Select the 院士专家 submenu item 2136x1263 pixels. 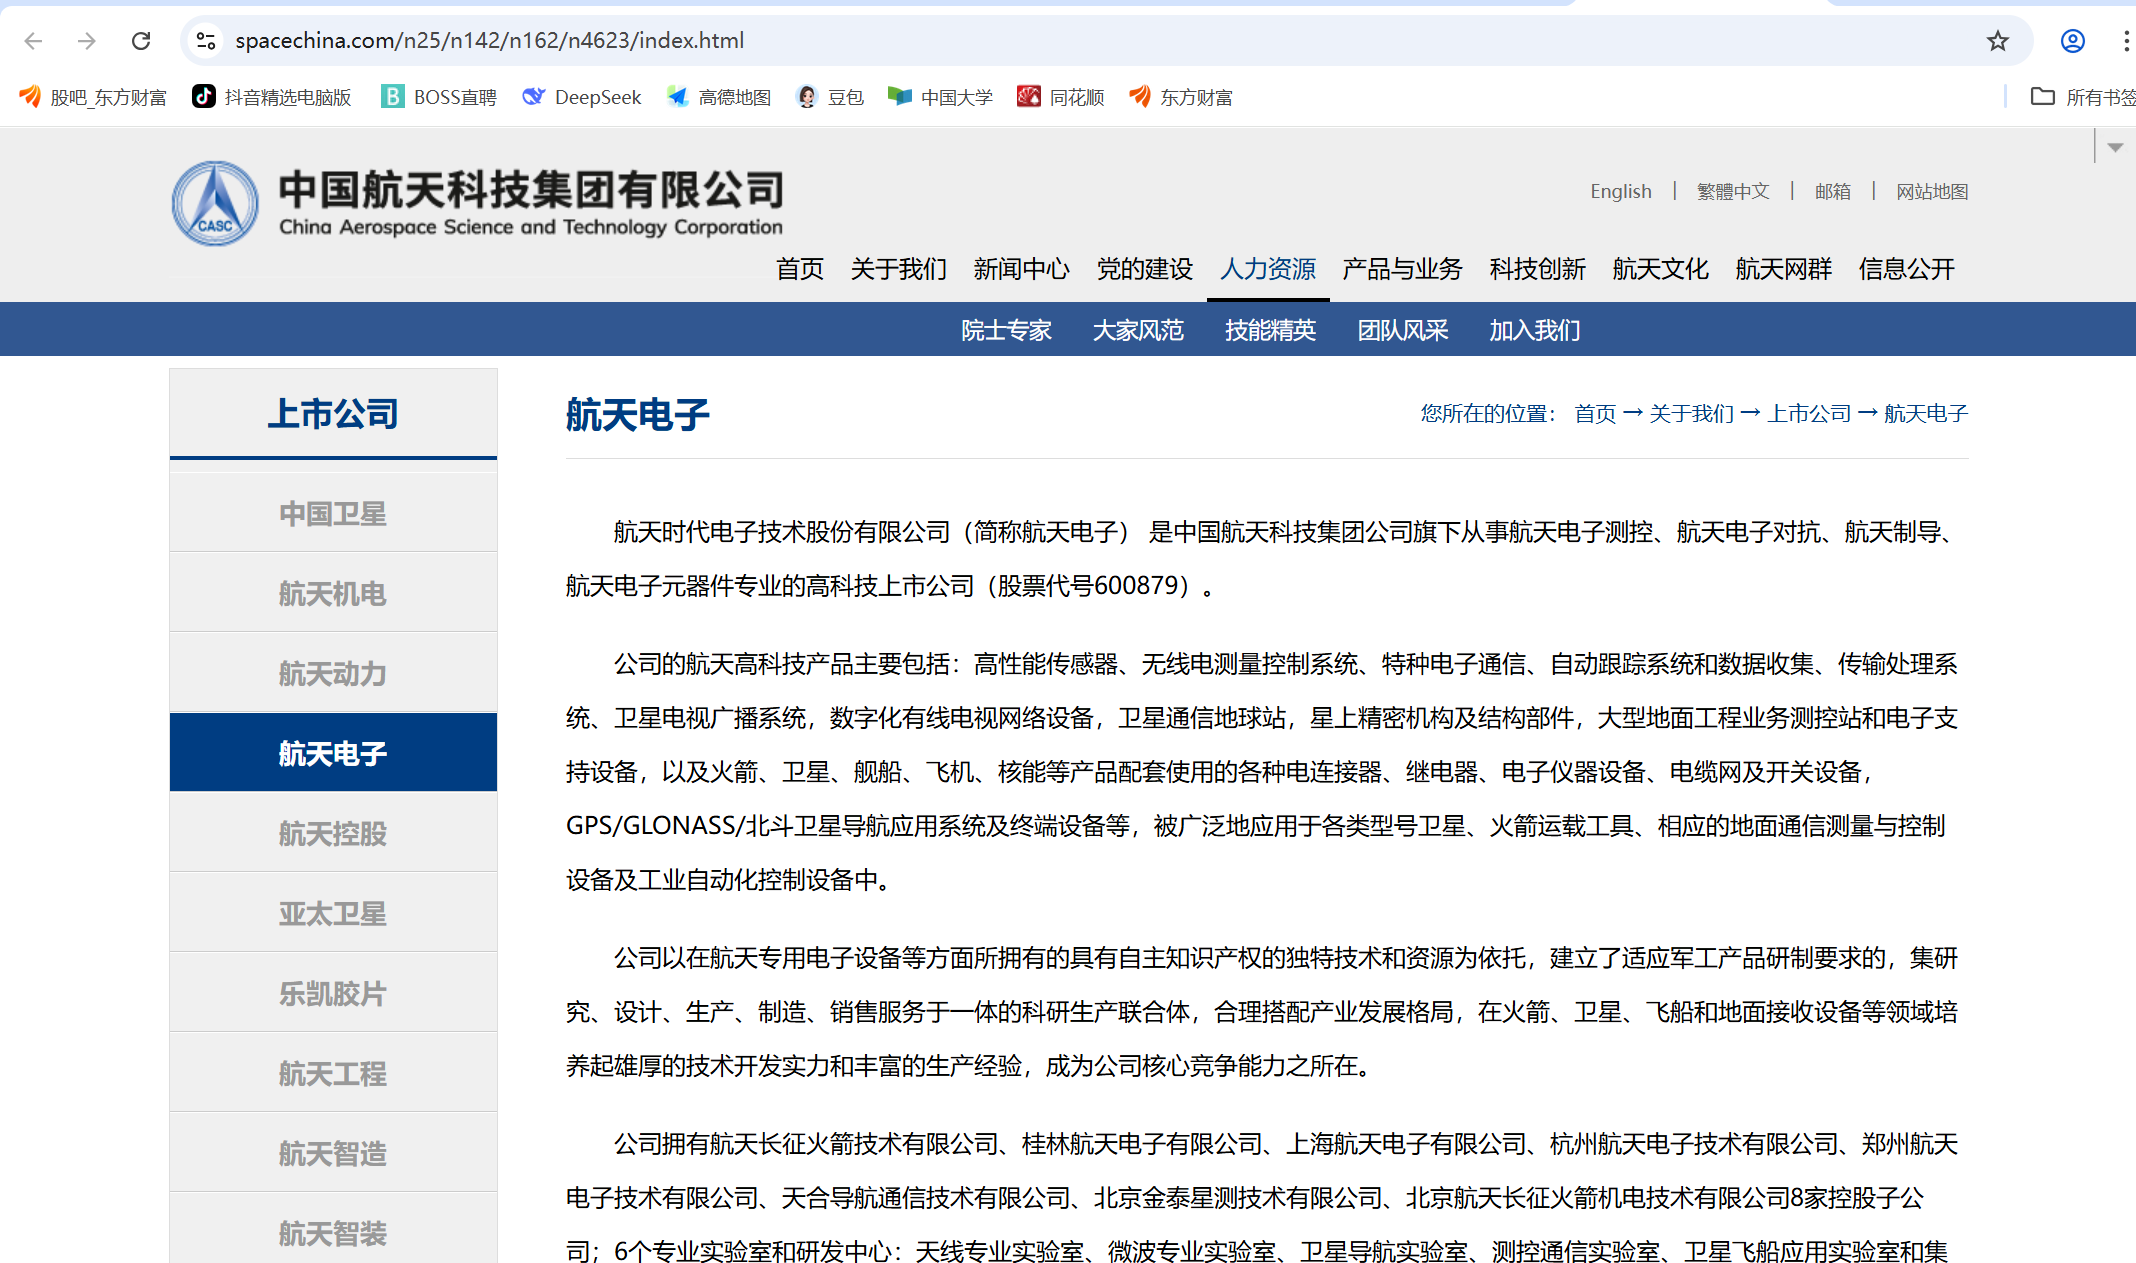point(1006,330)
